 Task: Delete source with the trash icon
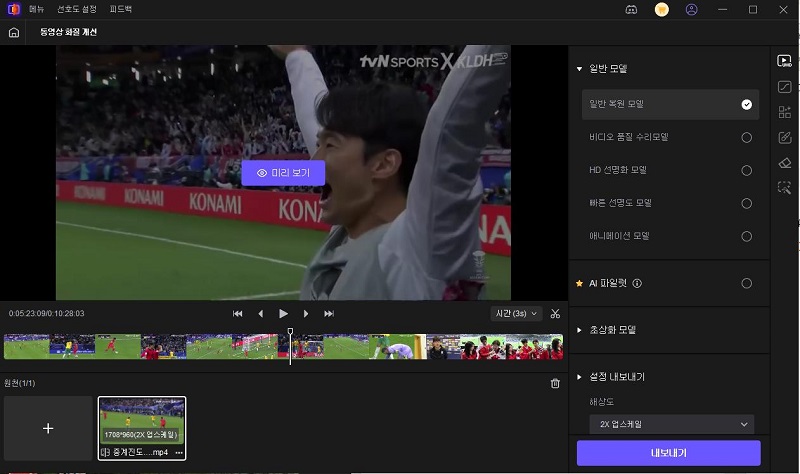tap(555, 383)
